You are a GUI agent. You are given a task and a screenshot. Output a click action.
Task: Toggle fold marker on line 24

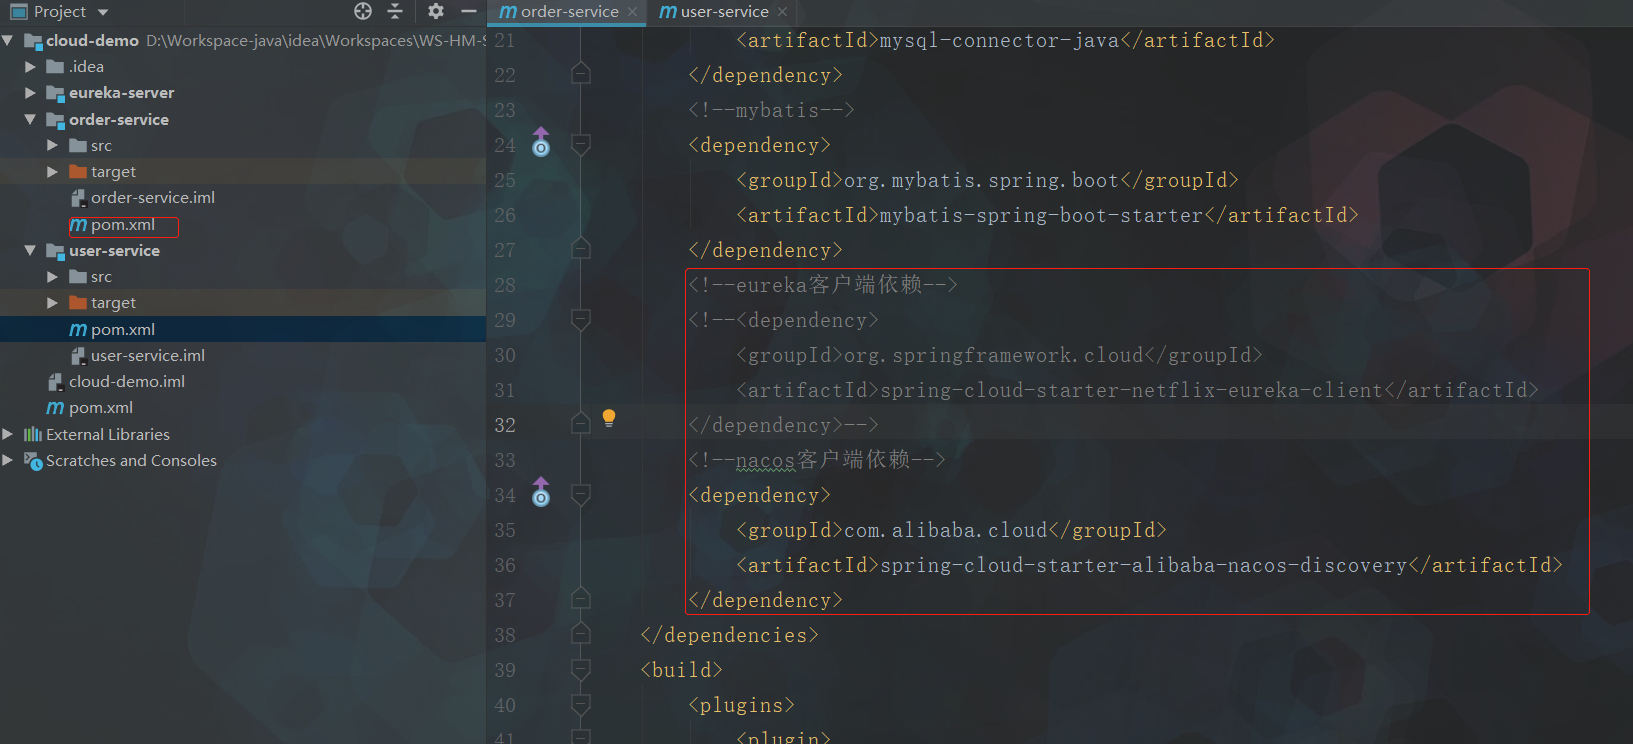coord(580,145)
